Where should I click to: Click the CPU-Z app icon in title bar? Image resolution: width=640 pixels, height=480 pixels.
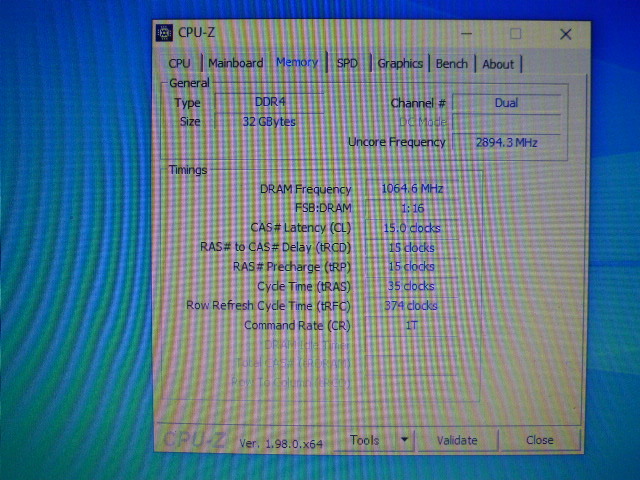point(164,33)
